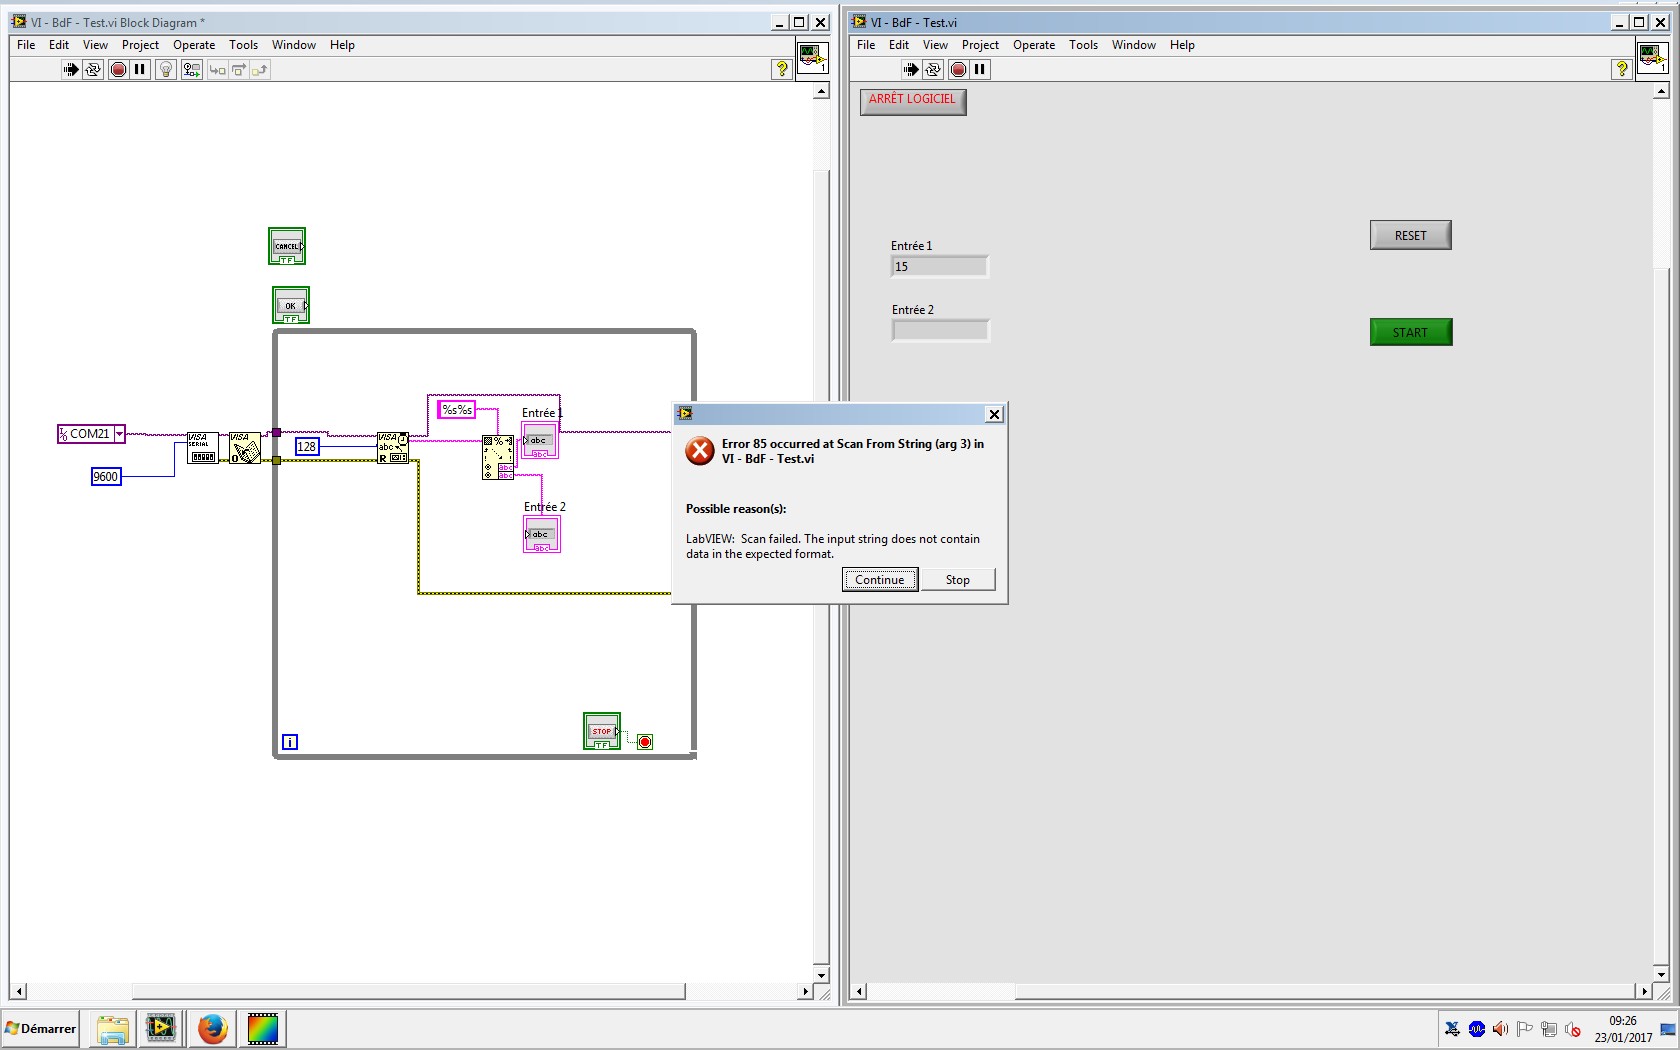Open File menu in Block Diagram window
This screenshot has width=1680, height=1050.
(26, 45)
